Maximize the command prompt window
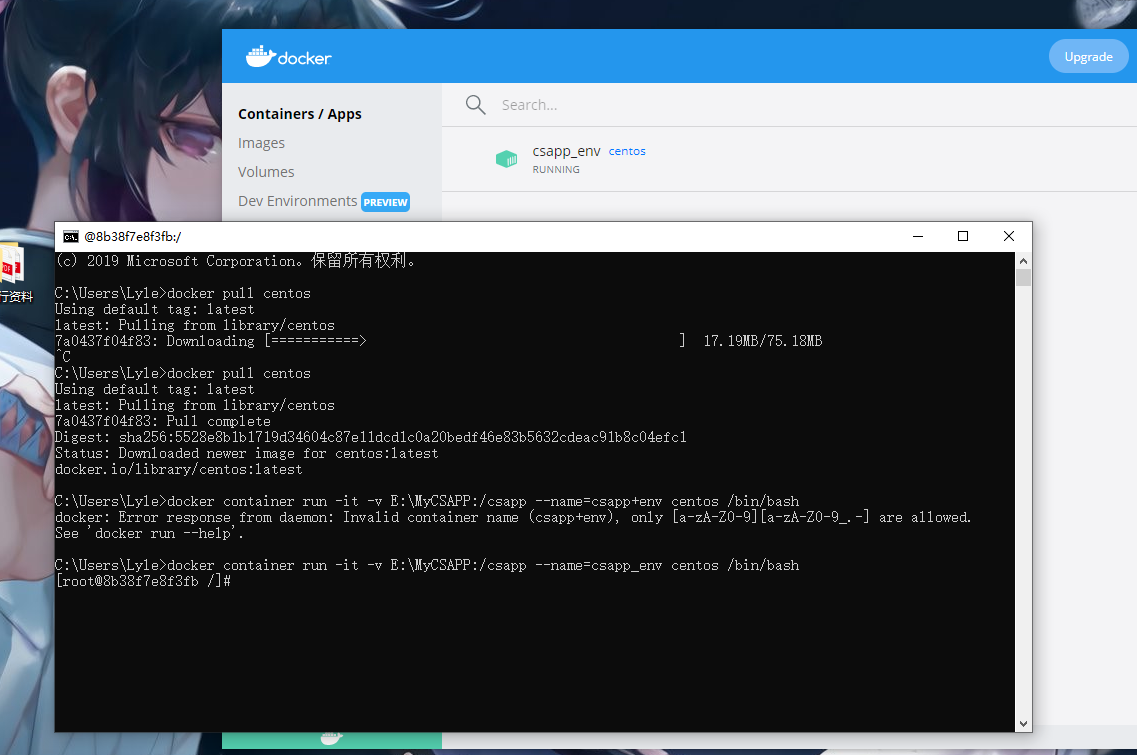The image size is (1137, 755). (x=963, y=236)
